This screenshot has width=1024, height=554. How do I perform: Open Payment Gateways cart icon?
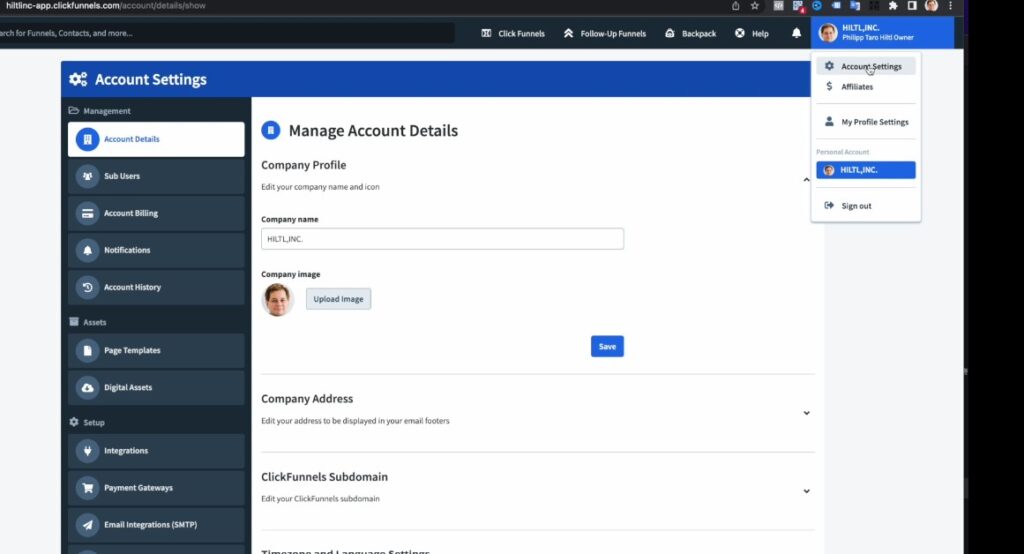88,488
